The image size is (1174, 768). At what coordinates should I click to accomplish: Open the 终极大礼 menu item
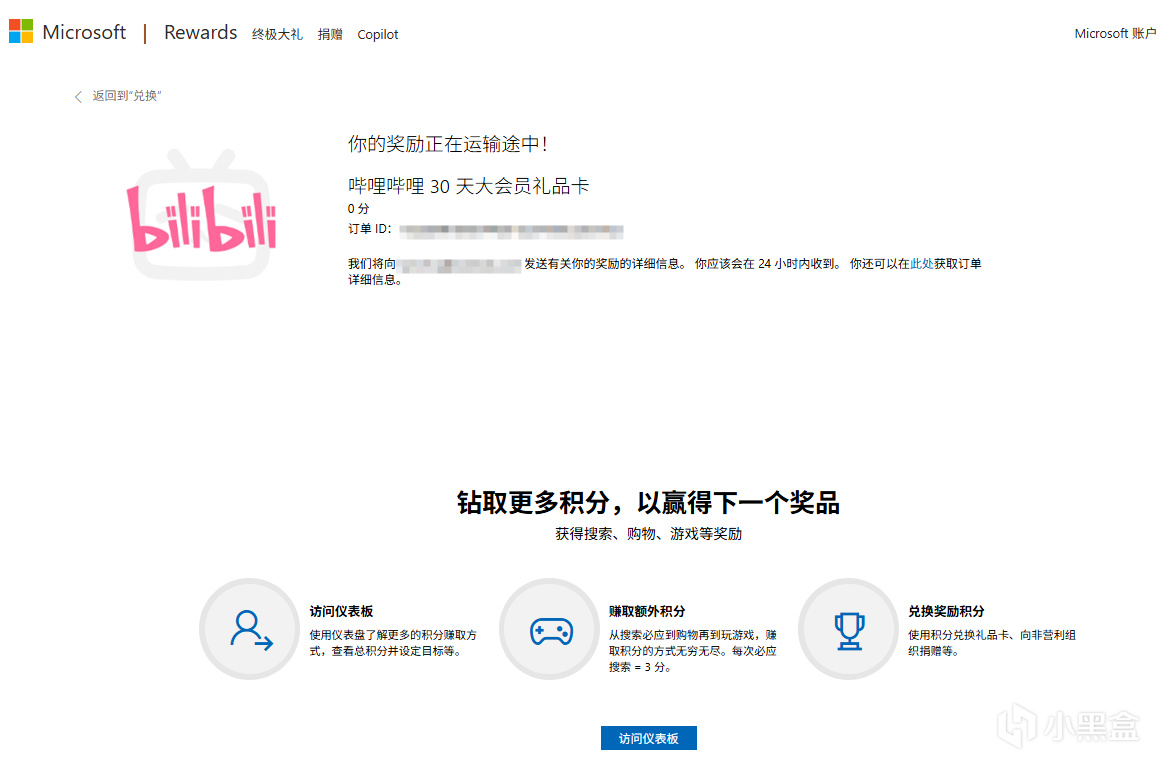(x=277, y=34)
